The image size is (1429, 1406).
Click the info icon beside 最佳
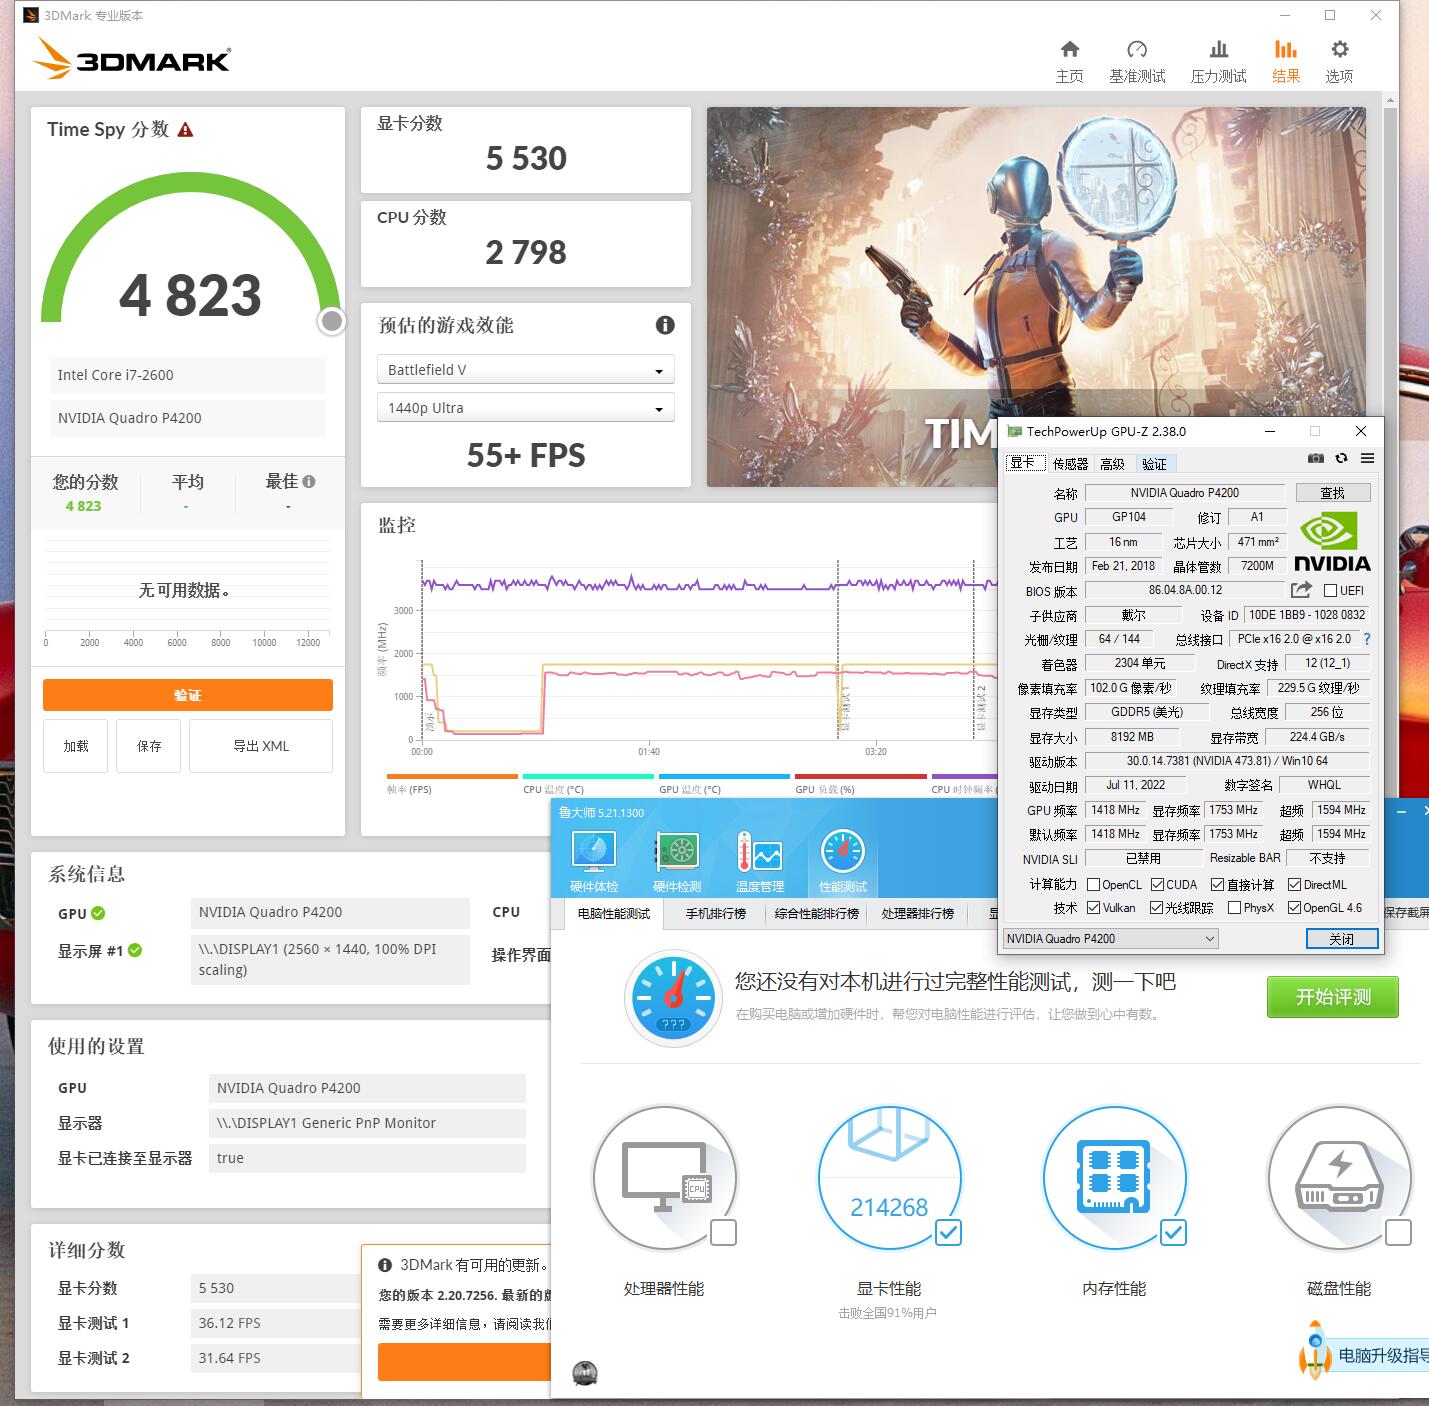pyautogui.click(x=309, y=482)
